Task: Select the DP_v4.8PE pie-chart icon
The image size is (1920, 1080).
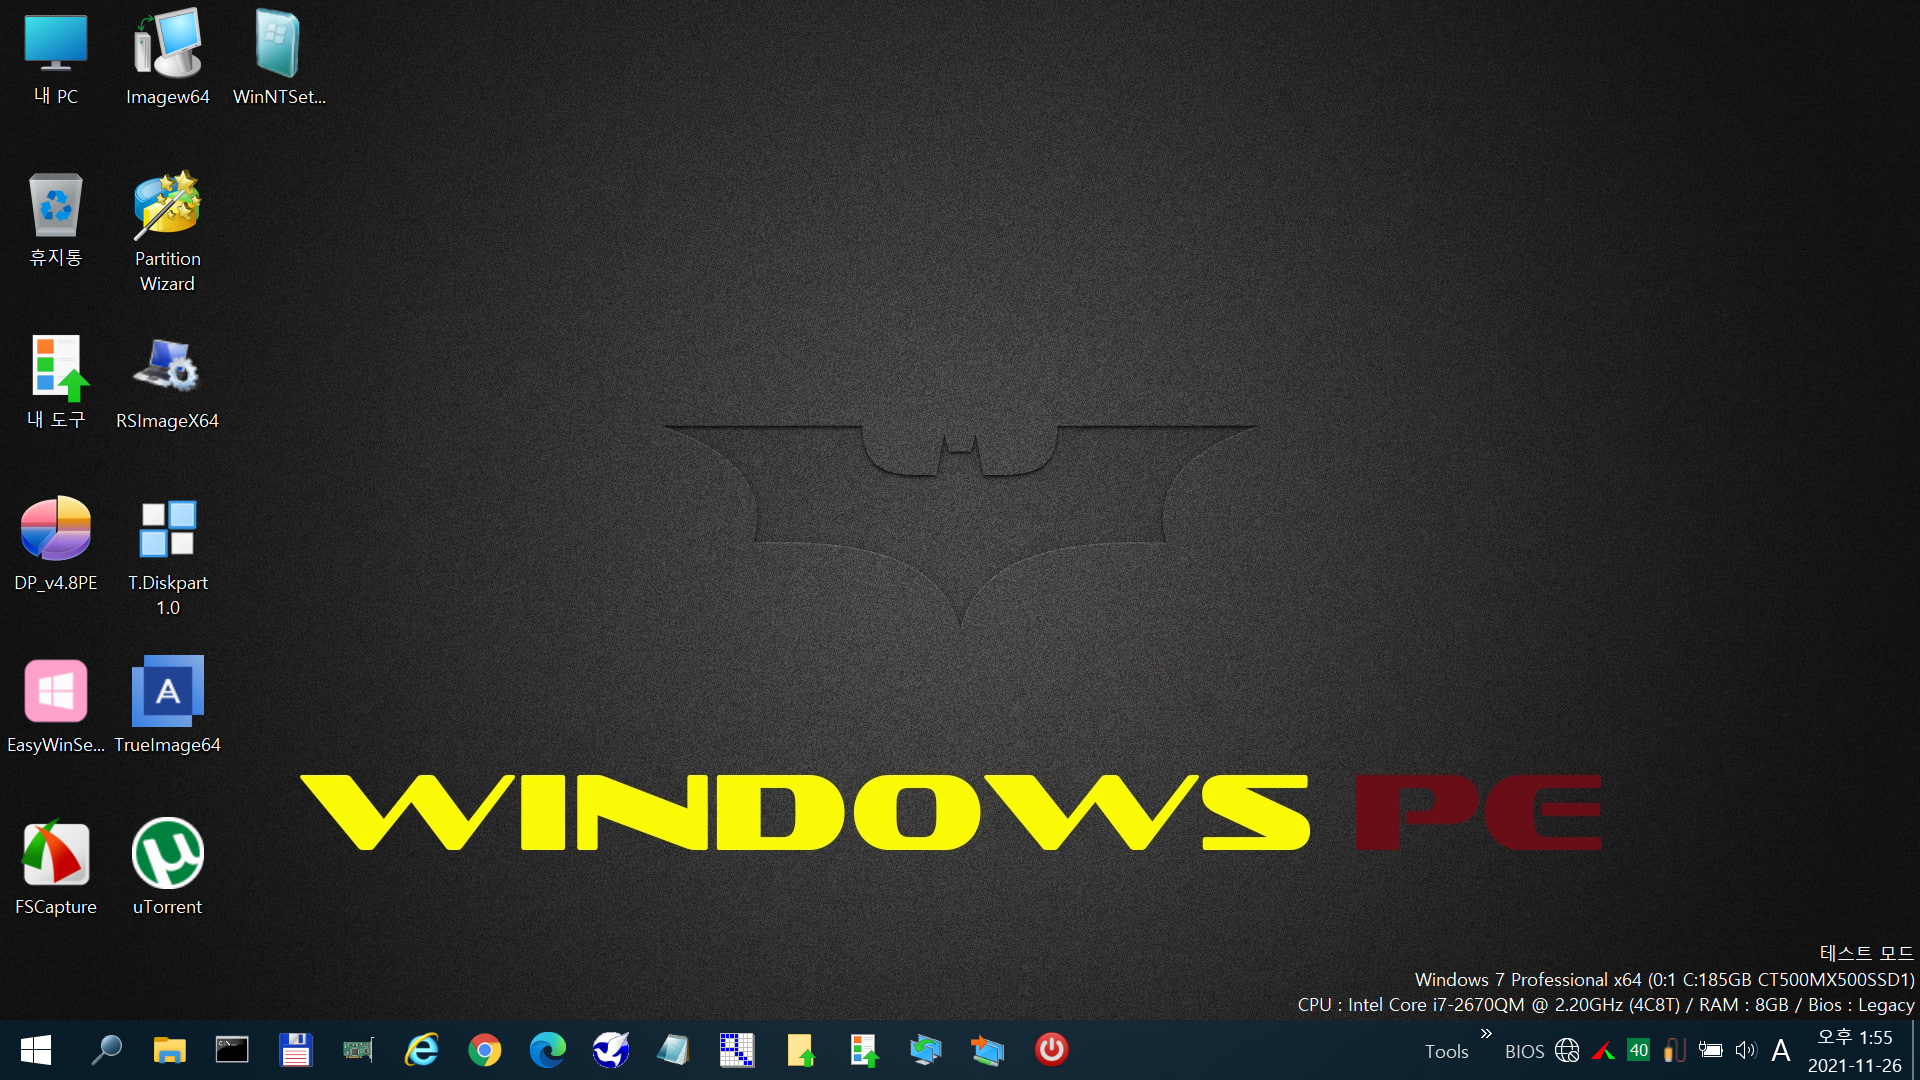Action: 56,543
